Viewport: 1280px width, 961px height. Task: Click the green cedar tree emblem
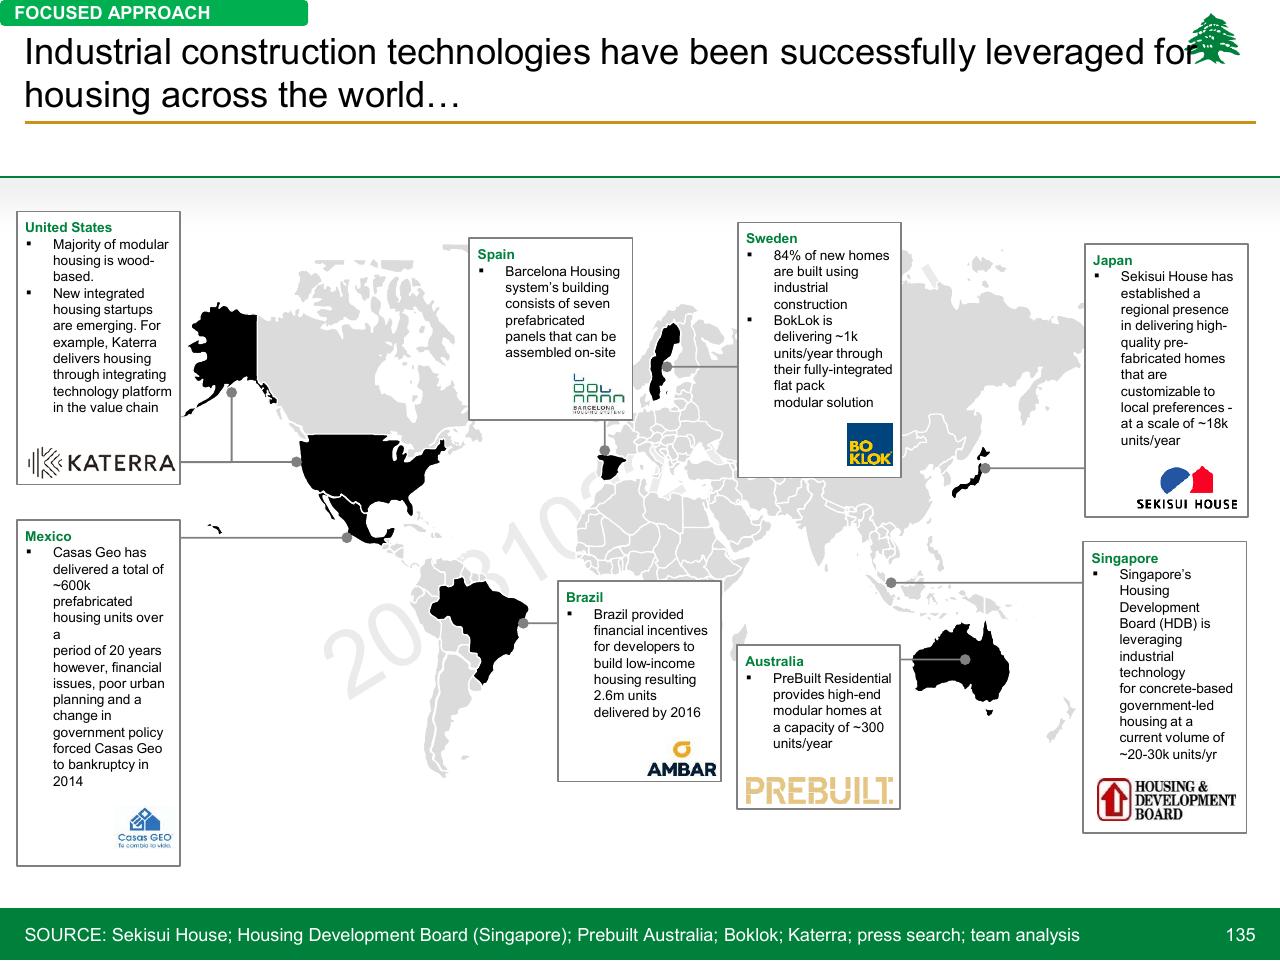pos(1215,39)
